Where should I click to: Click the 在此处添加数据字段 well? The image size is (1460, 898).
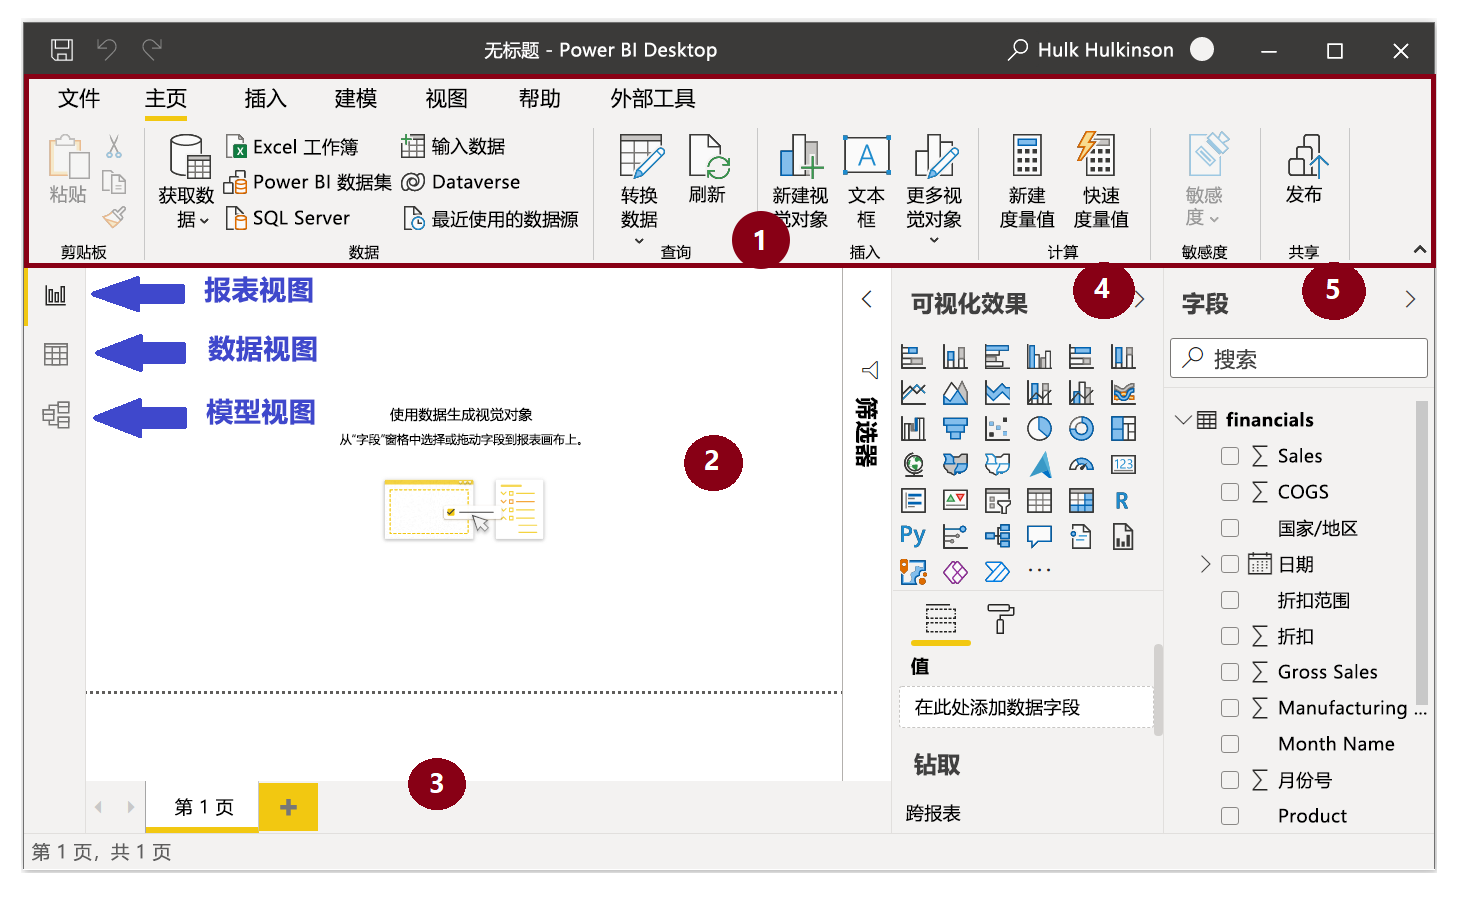point(1025,707)
